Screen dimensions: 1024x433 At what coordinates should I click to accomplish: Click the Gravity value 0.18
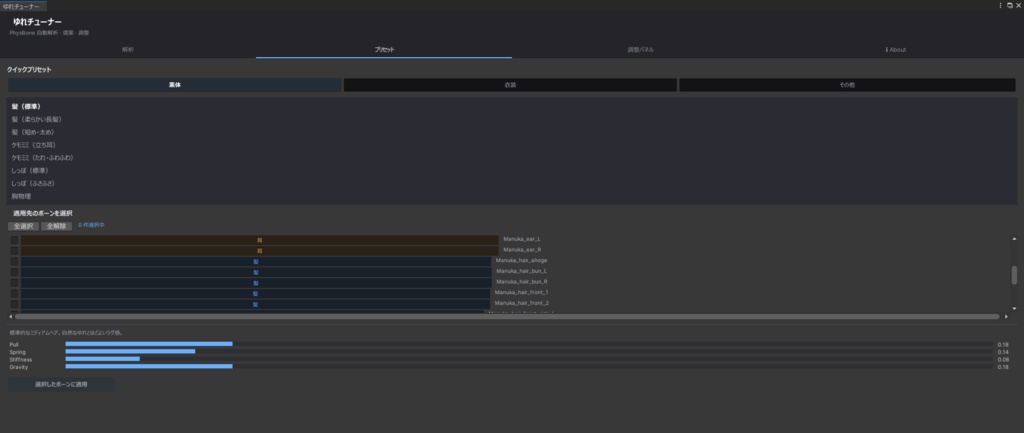click(1002, 367)
